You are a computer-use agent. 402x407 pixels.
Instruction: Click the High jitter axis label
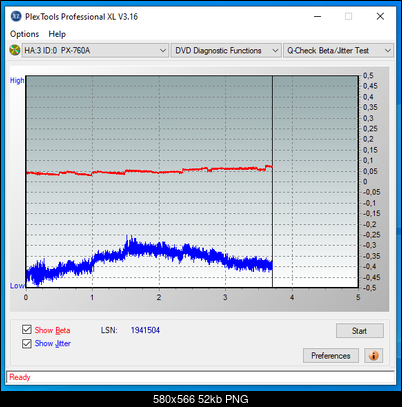point(17,80)
